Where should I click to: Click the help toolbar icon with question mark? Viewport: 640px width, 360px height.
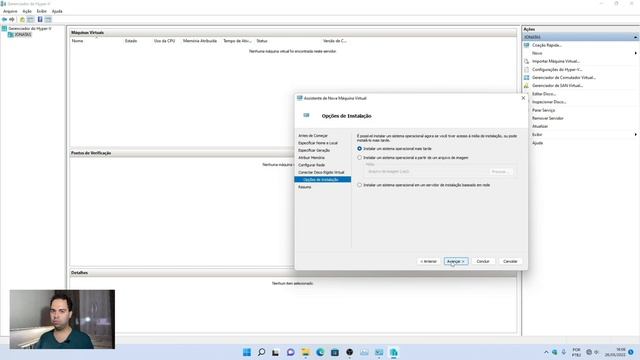40,19
